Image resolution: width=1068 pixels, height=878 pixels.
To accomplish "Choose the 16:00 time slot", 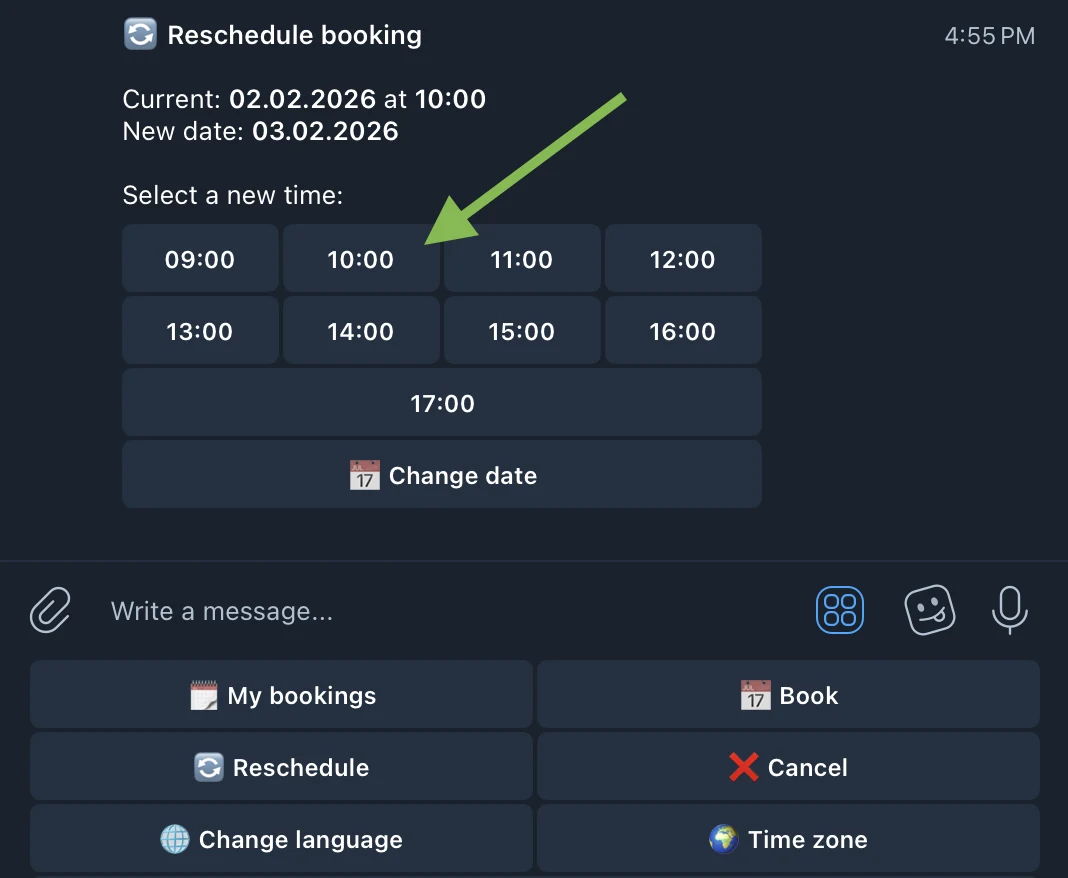I will (683, 331).
